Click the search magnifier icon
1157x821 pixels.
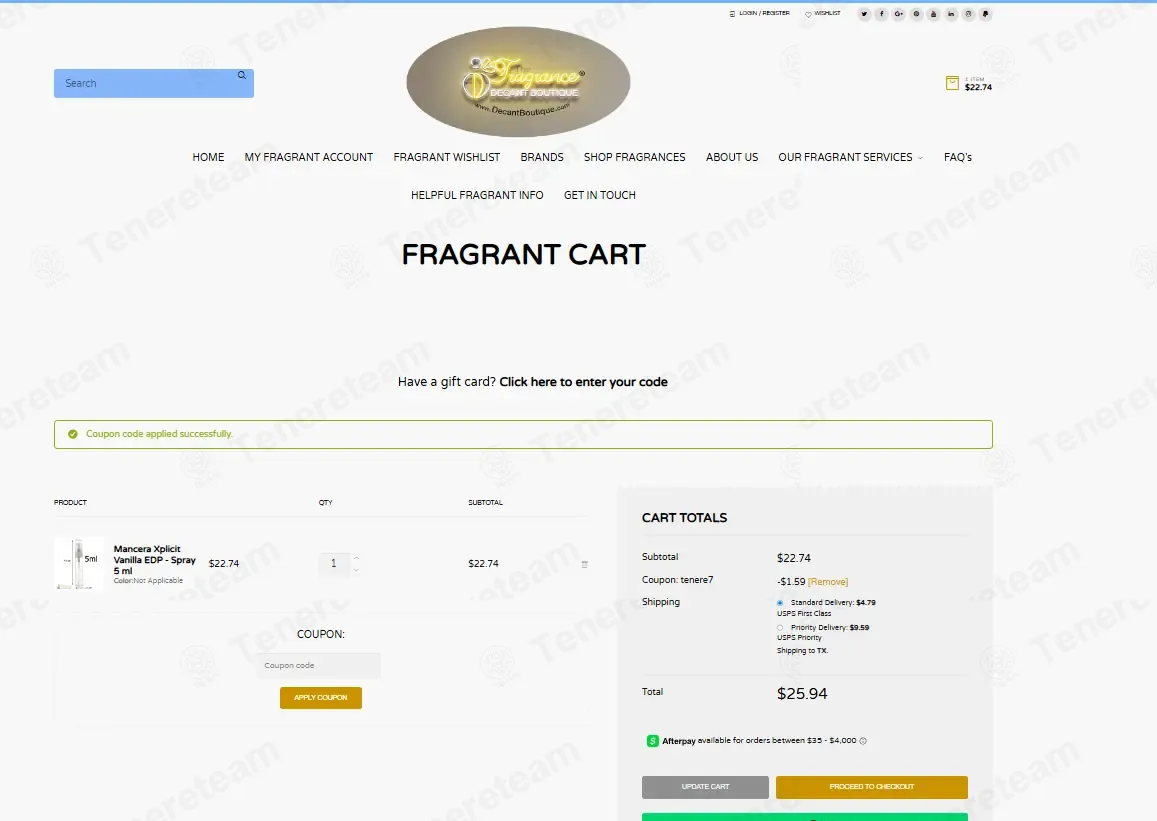coord(241,75)
